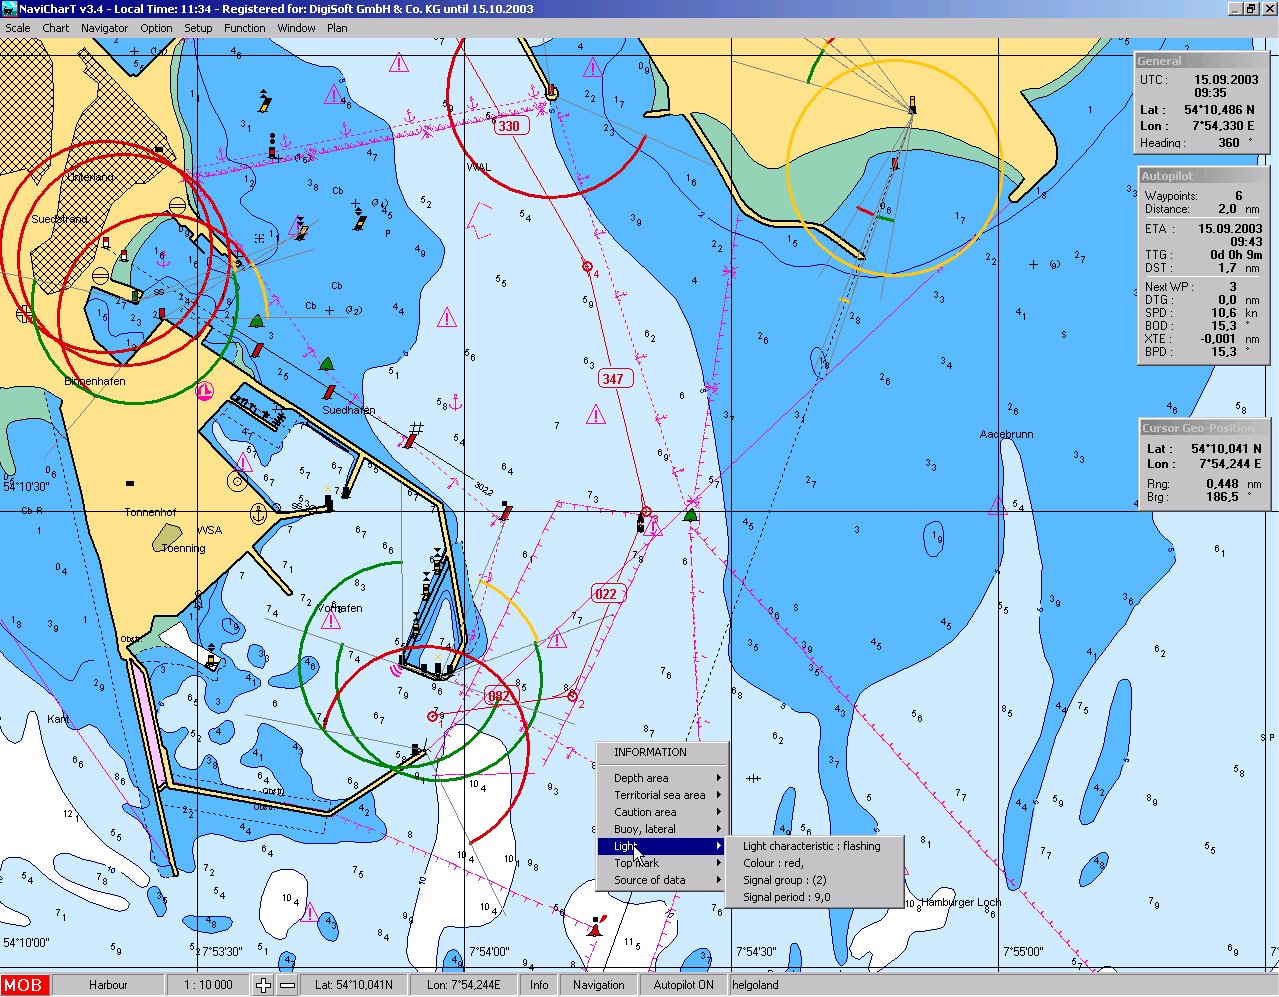1279x997 pixels.
Task: Click the zoom out minus button
Action: click(x=287, y=985)
